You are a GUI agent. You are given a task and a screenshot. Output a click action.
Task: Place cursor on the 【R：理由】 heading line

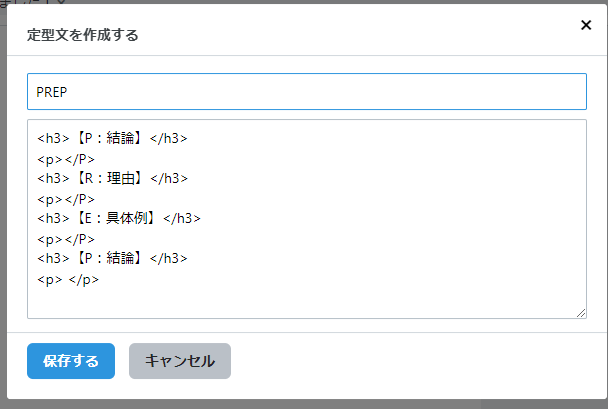(x=112, y=178)
